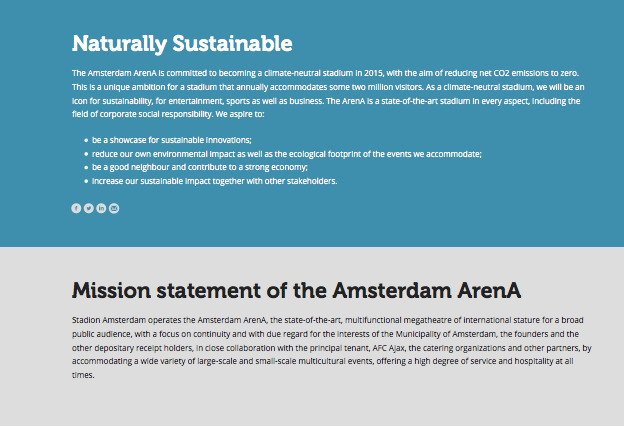Image resolution: width=624 pixels, height=427 pixels.
Task: Click the increase our sustainable impact bullet
Action: [x=214, y=181]
